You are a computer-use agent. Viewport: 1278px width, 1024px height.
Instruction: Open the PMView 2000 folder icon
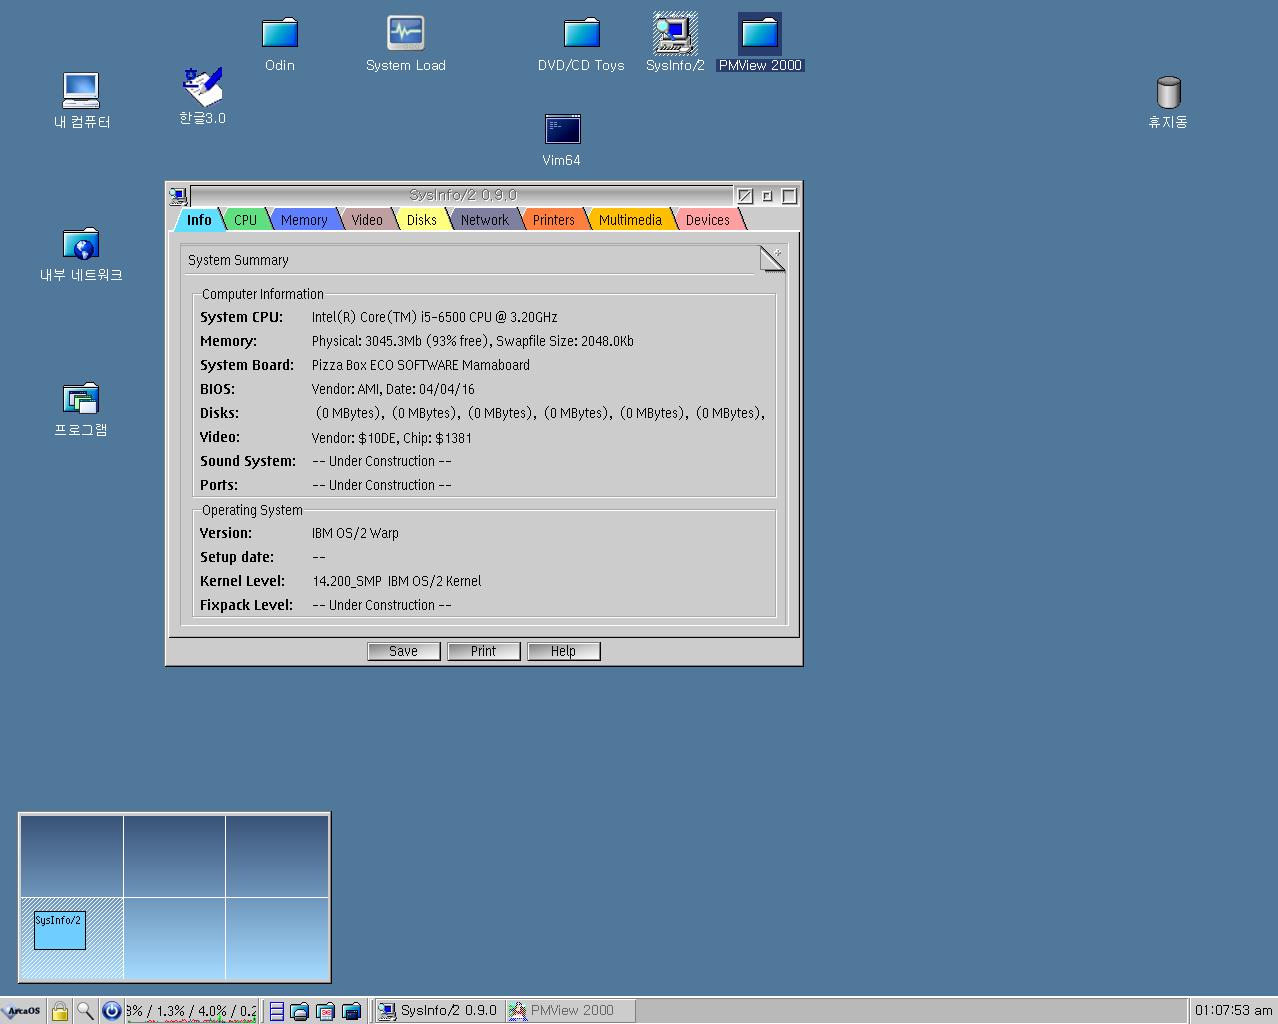tap(760, 33)
